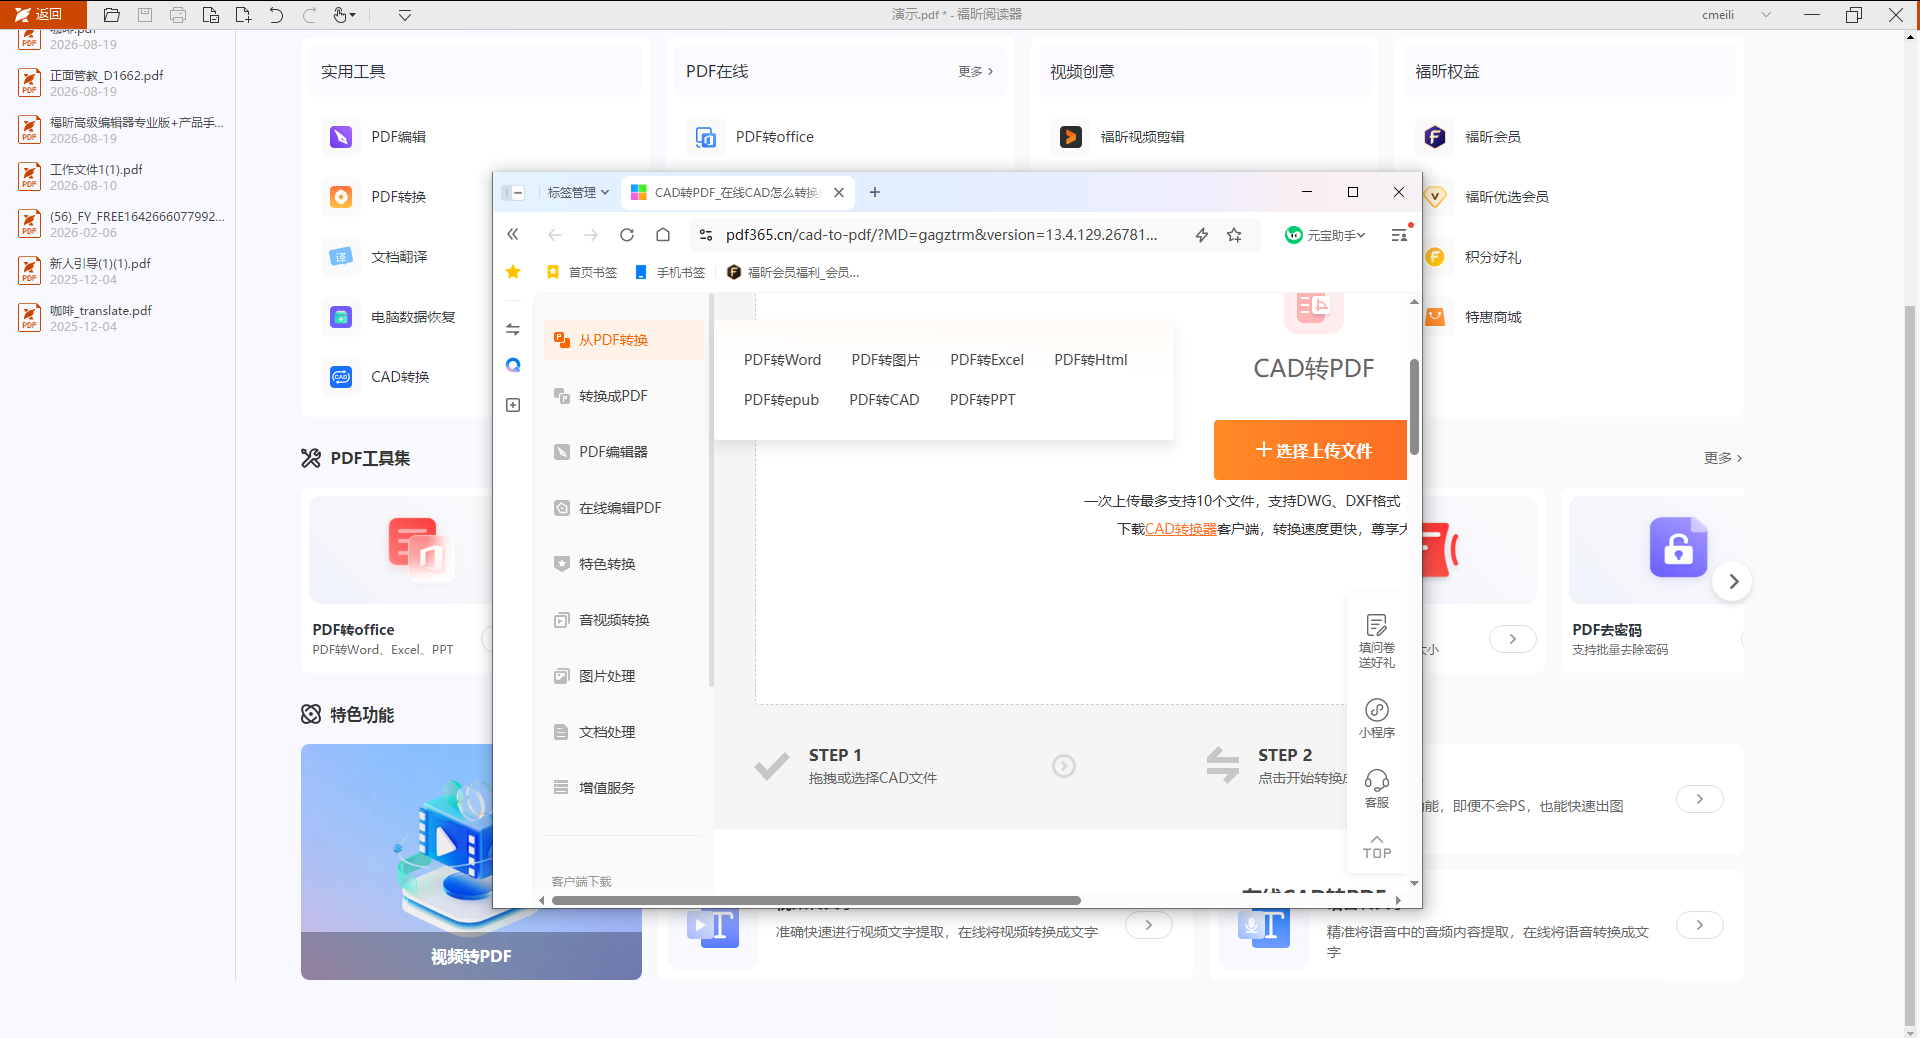The image size is (1920, 1038).
Task: Open 福昕优选会员 entry
Action: pyautogui.click(x=1506, y=197)
